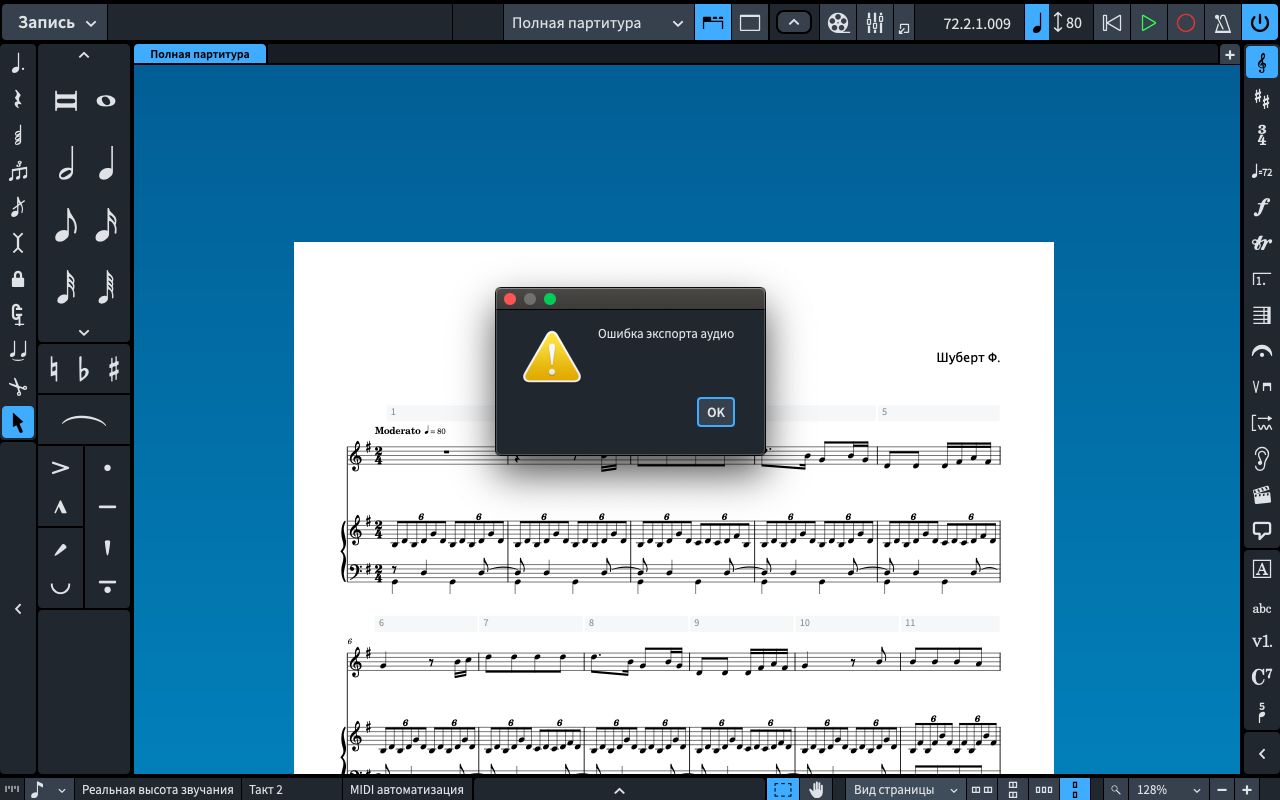Activate the select arrow tool

click(x=18, y=422)
